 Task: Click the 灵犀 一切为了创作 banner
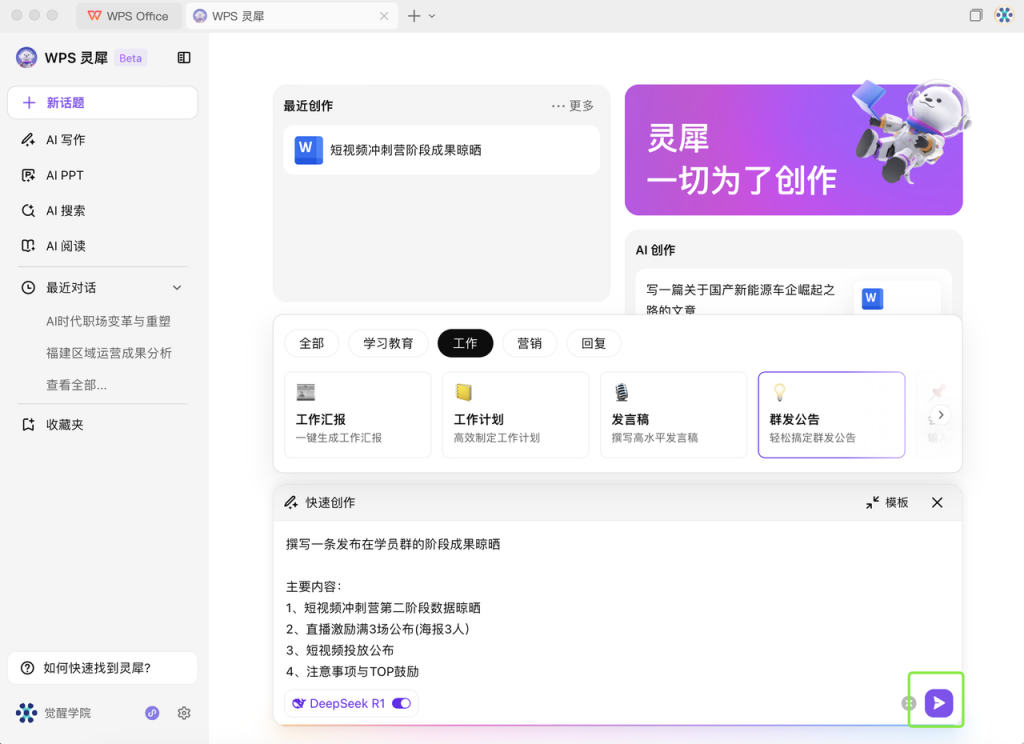point(793,150)
